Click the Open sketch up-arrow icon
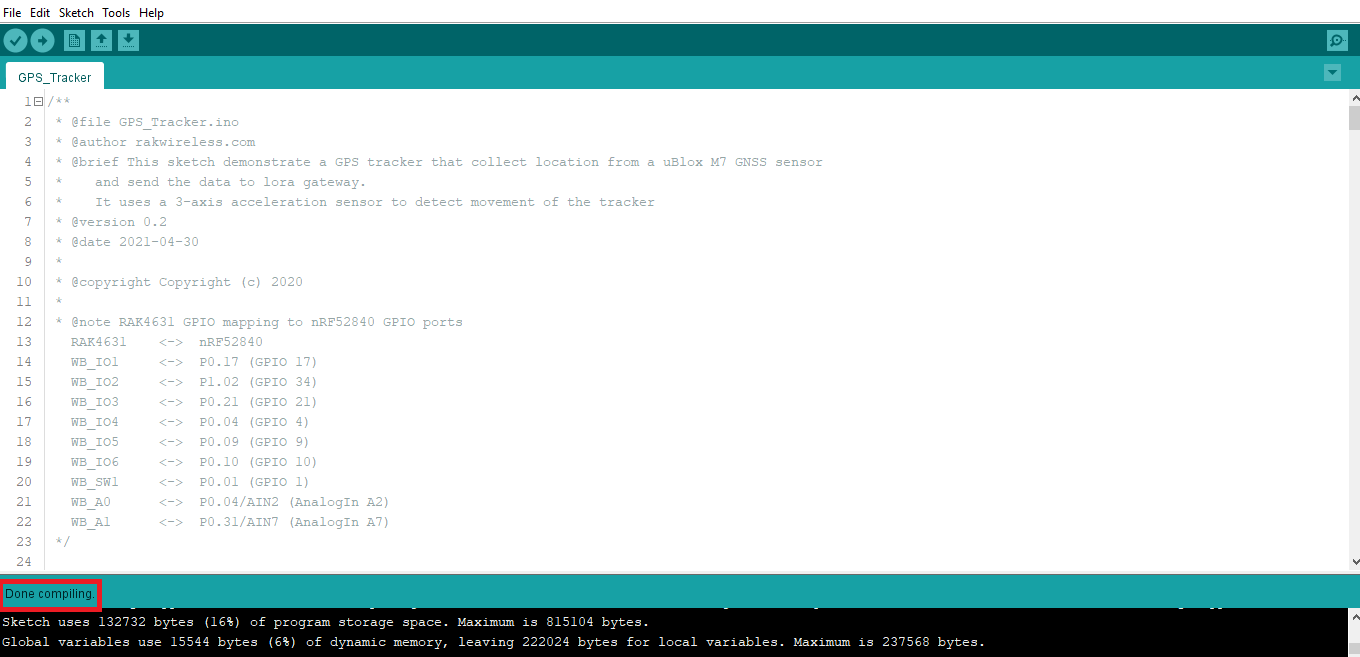The height and width of the screenshot is (657, 1360). [101, 41]
